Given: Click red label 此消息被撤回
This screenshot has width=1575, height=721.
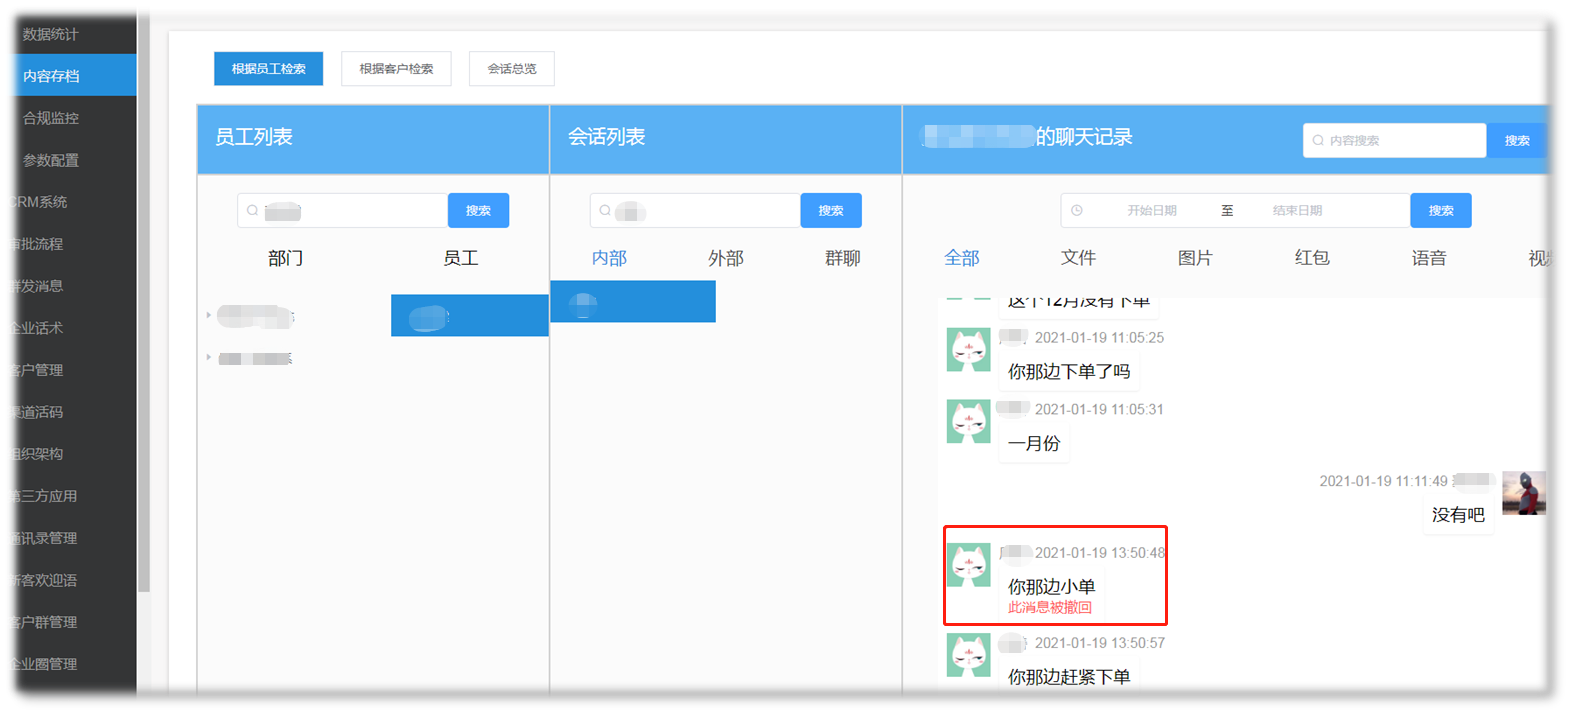Looking at the screenshot, I should click(x=1050, y=608).
